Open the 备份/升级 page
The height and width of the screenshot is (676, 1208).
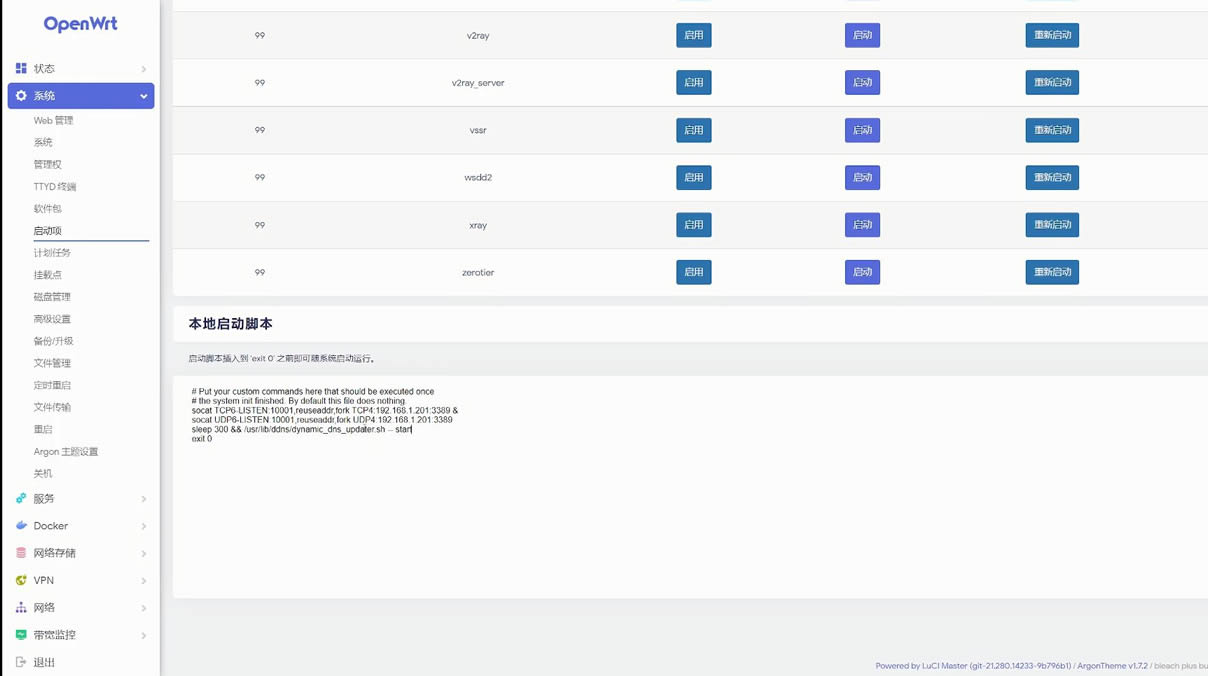click(53, 340)
